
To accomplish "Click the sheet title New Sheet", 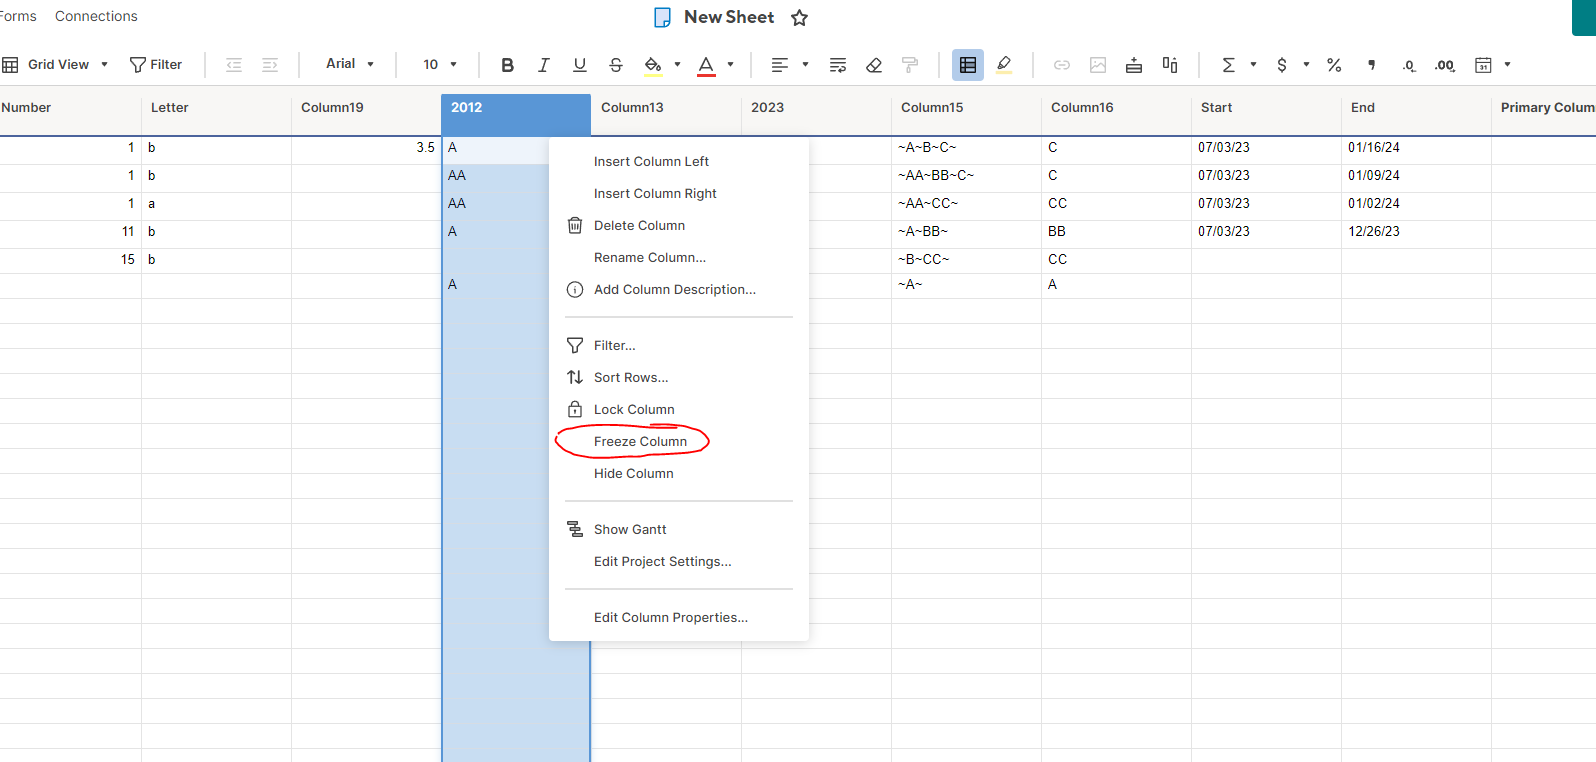I will pyautogui.click(x=729, y=17).
